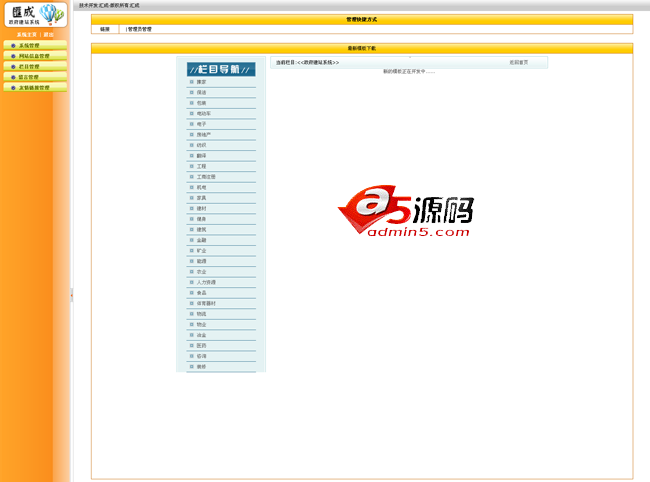Select the 机电 category

[x=201, y=187]
